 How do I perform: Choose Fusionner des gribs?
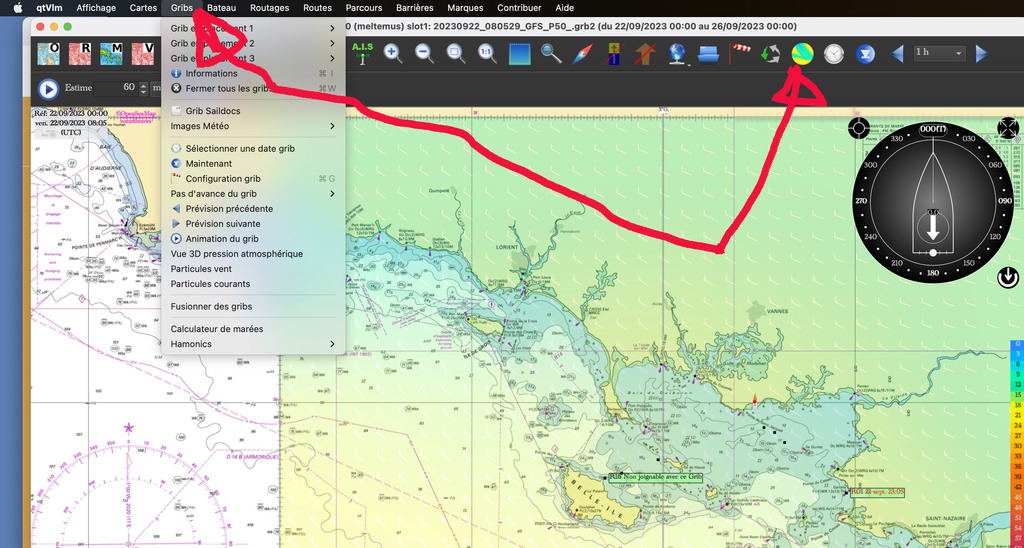point(253,306)
